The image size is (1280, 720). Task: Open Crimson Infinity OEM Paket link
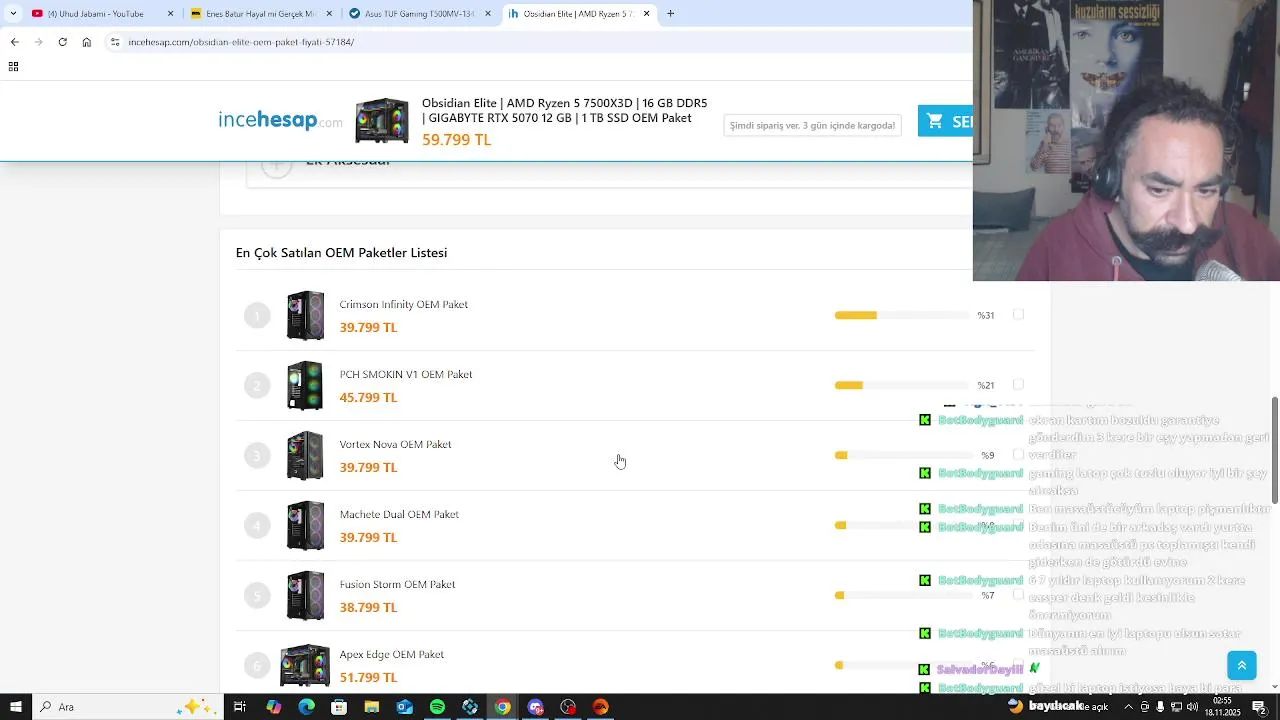coord(403,304)
